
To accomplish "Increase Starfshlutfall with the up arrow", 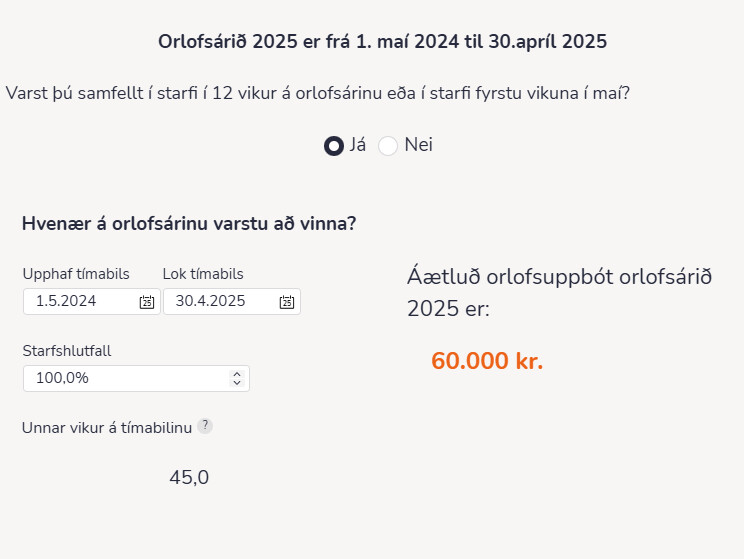I will click(x=237, y=374).
